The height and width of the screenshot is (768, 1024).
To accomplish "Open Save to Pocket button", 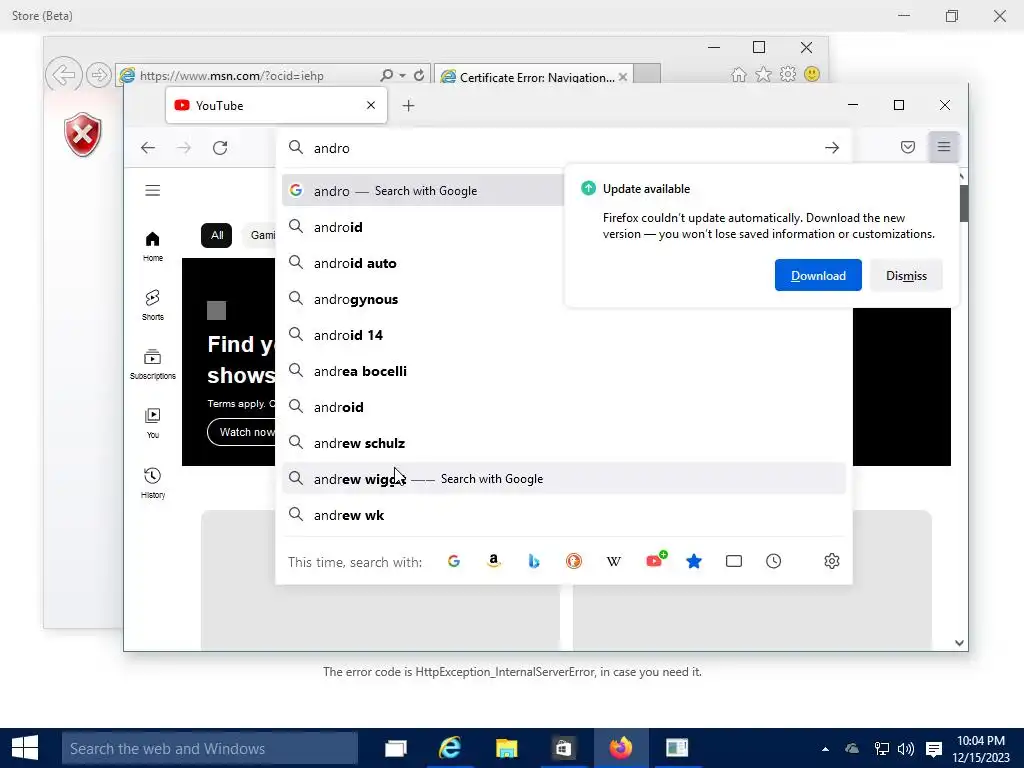I will [x=908, y=147].
